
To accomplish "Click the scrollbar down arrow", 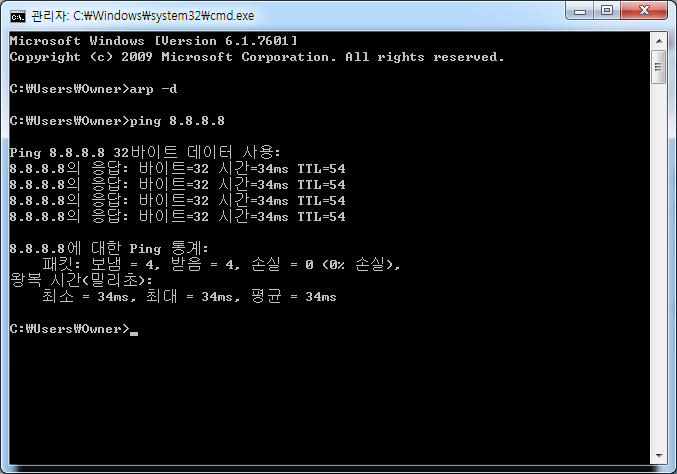I will click(x=659, y=455).
